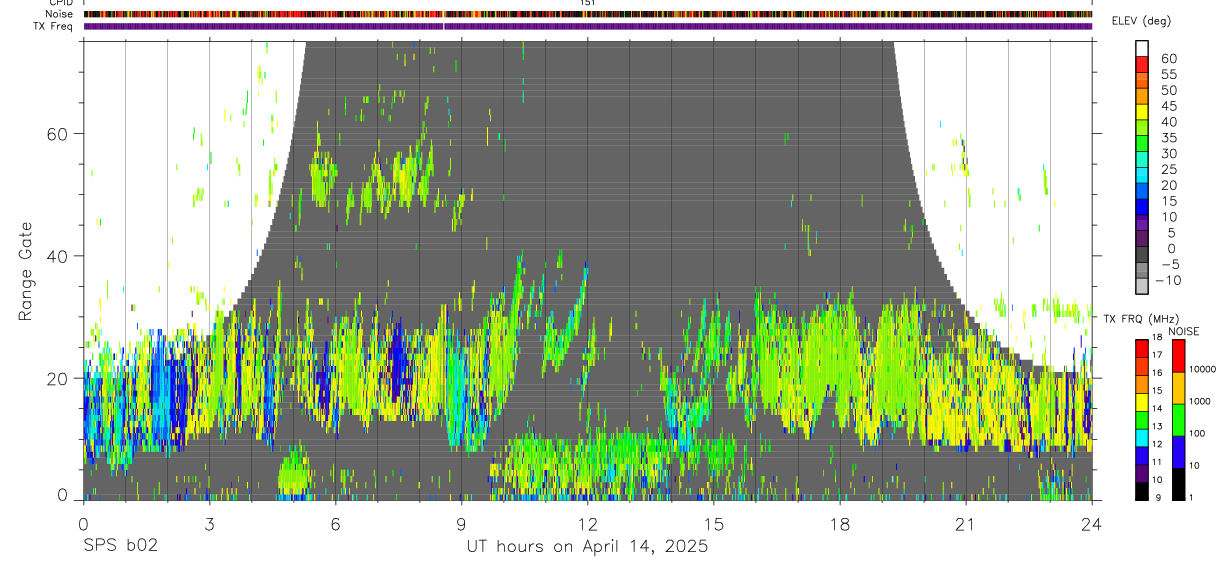Click the 21 hour tick on time axis
The image size is (1228, 567).
[966, 524]
